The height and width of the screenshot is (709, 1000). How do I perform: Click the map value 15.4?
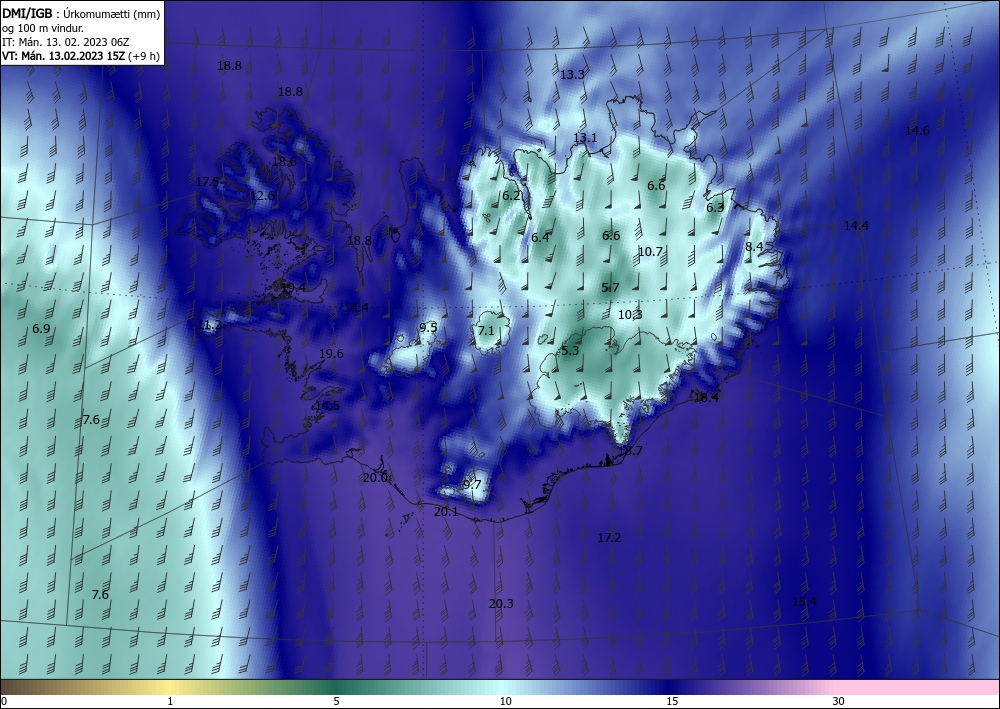pos(804,602)
